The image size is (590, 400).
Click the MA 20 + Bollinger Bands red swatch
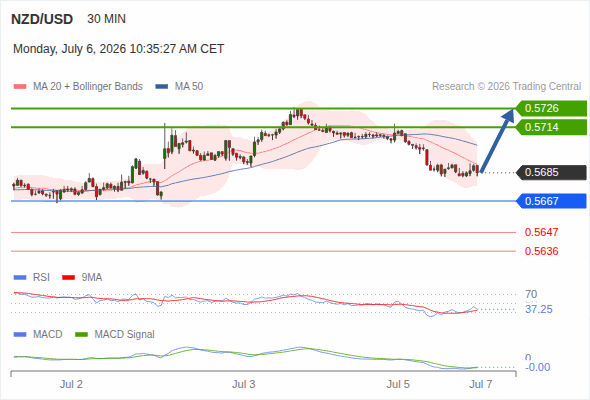pyautogui.click(x=20, y=87)
